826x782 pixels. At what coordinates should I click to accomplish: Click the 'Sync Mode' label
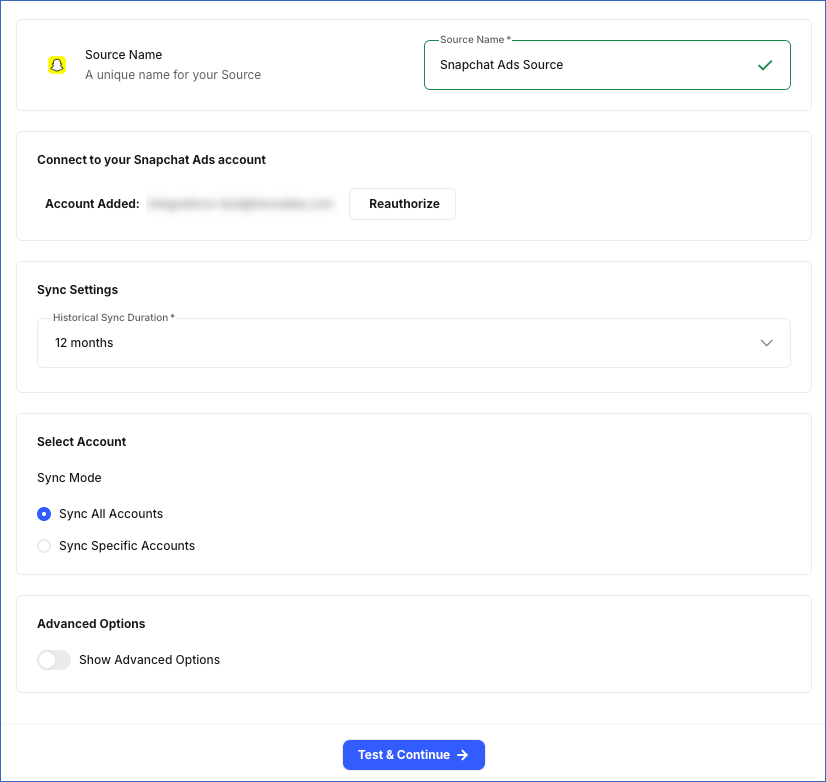coord(69,478)
